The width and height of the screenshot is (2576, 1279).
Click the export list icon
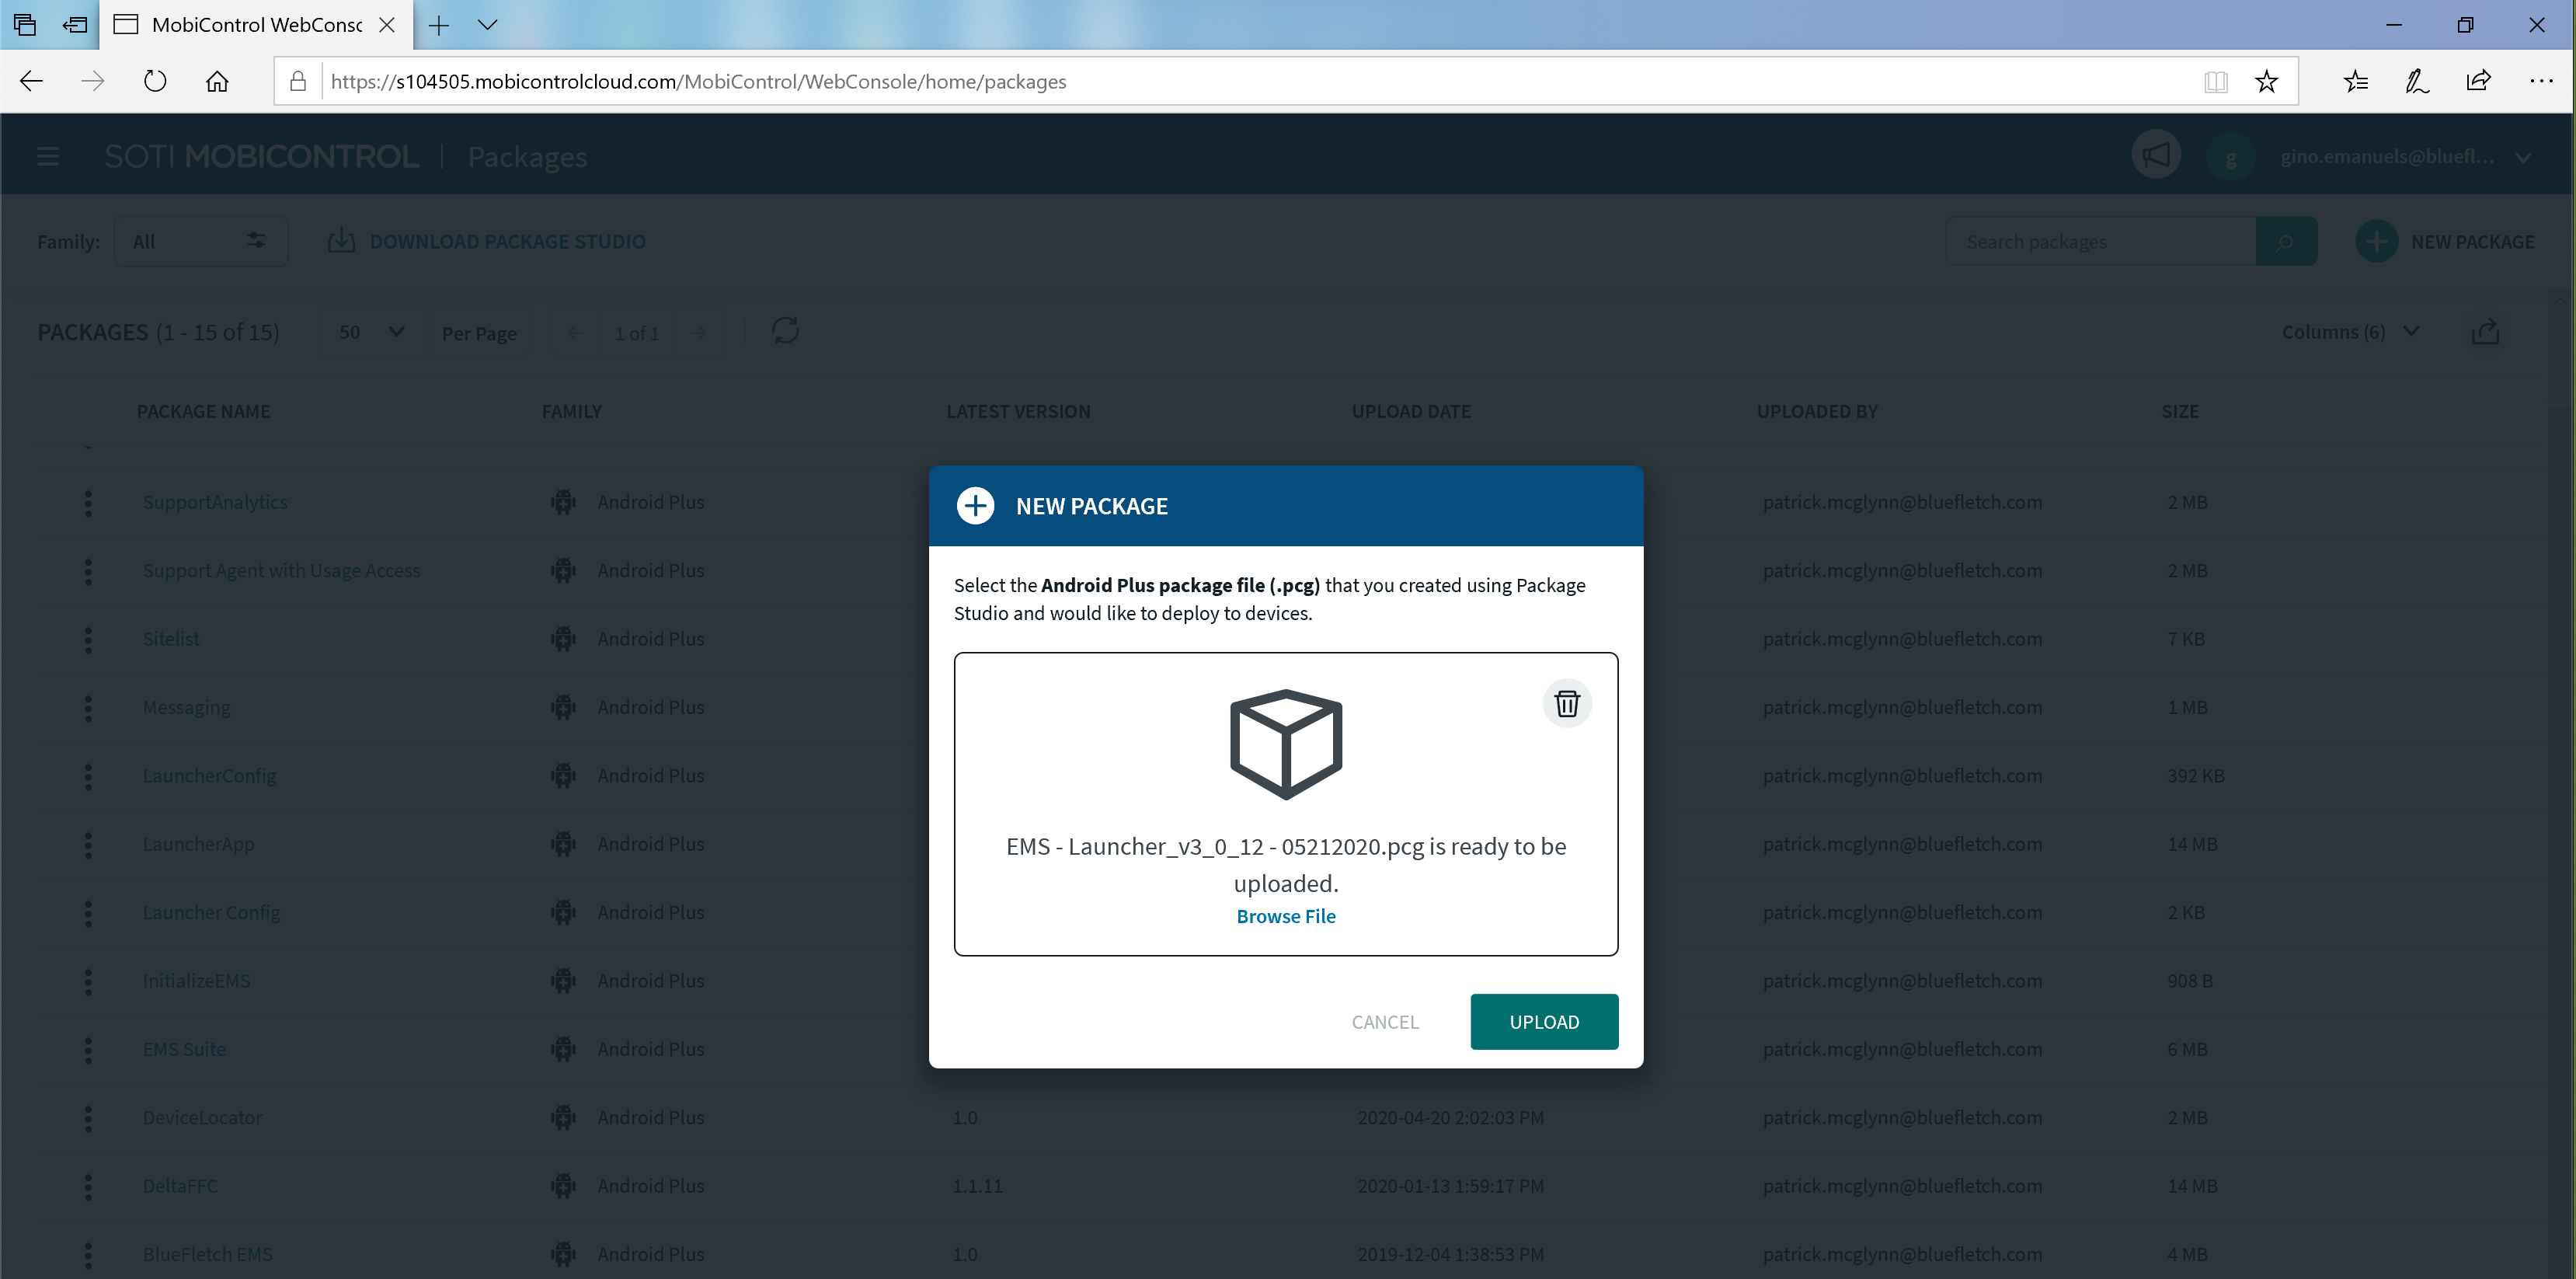[x=2485, y=332]
